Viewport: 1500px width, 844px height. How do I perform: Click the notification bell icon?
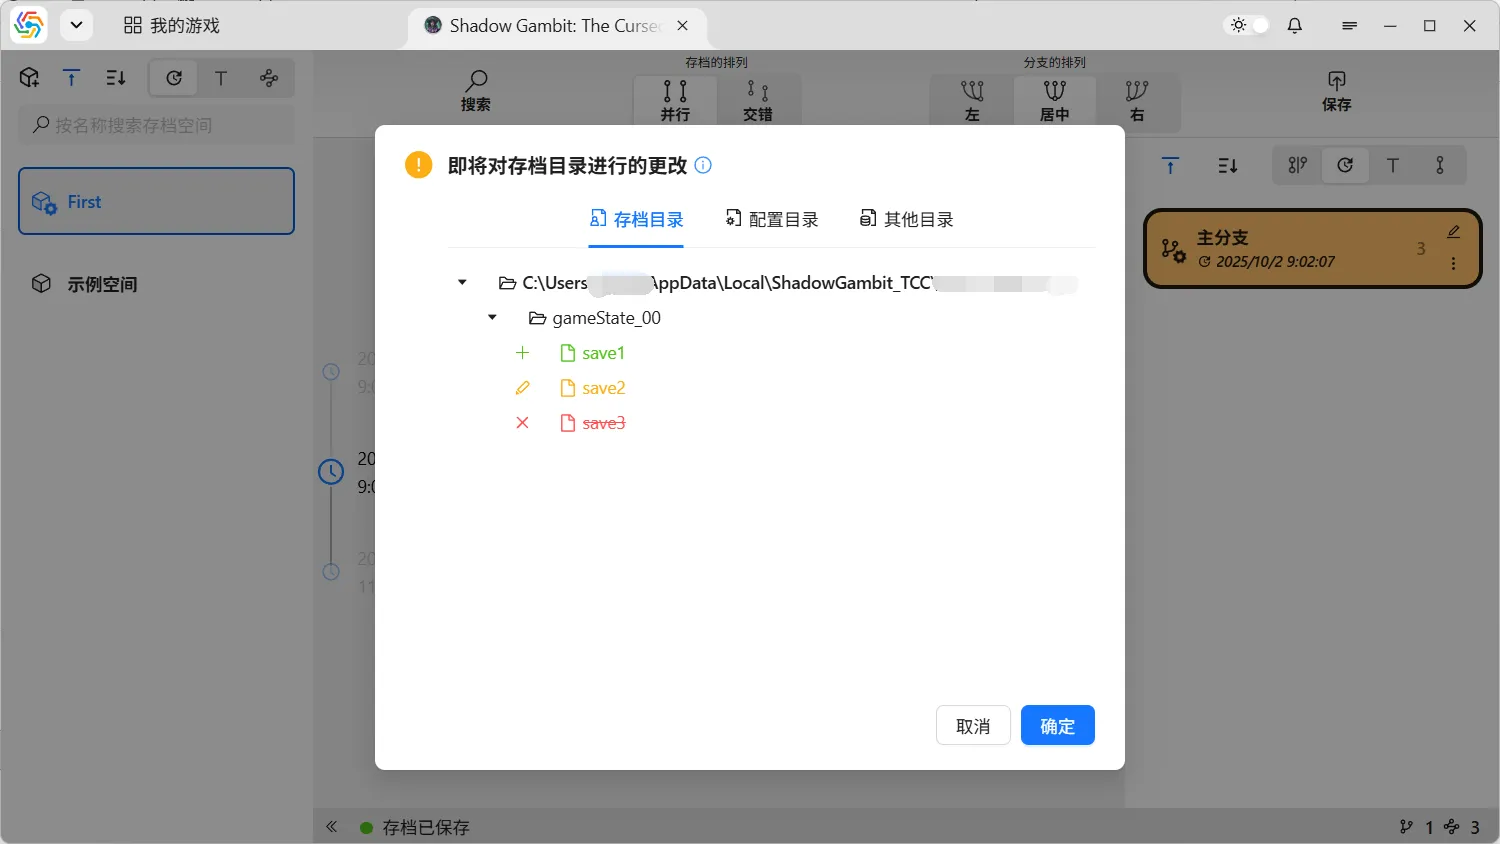click(1295, 26)
